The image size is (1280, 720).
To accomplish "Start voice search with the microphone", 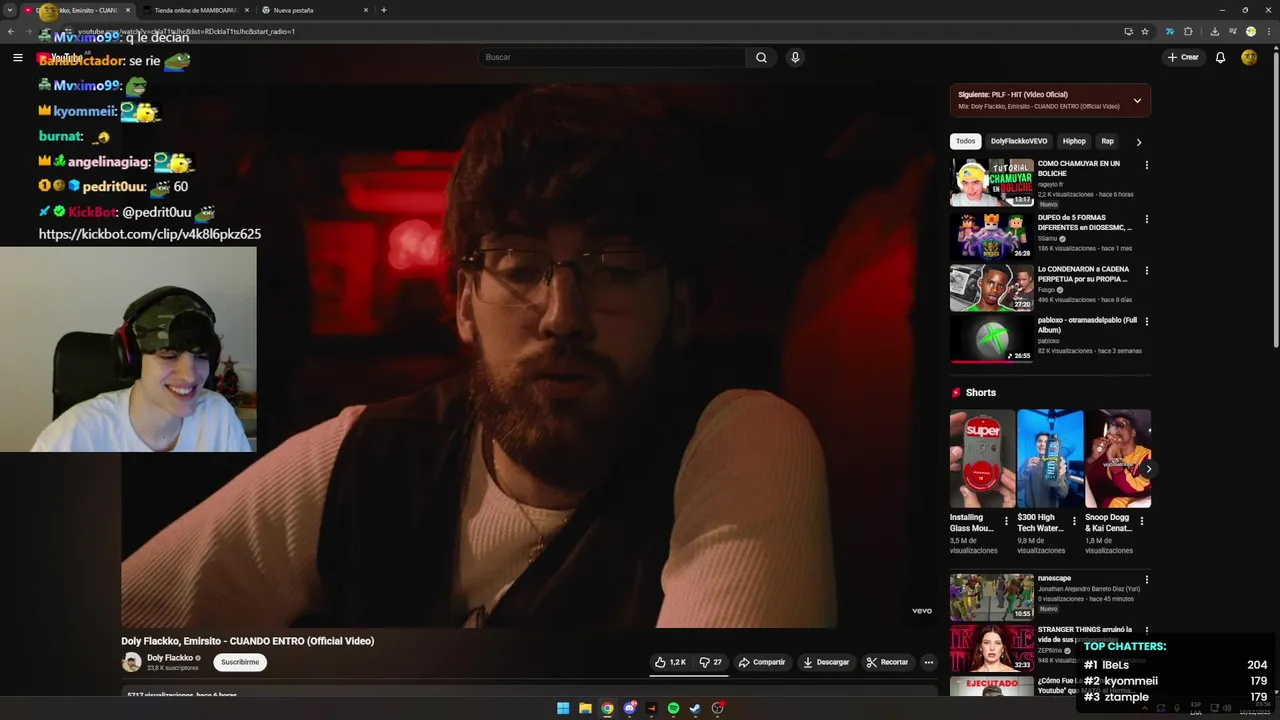I will click(795, 58).
